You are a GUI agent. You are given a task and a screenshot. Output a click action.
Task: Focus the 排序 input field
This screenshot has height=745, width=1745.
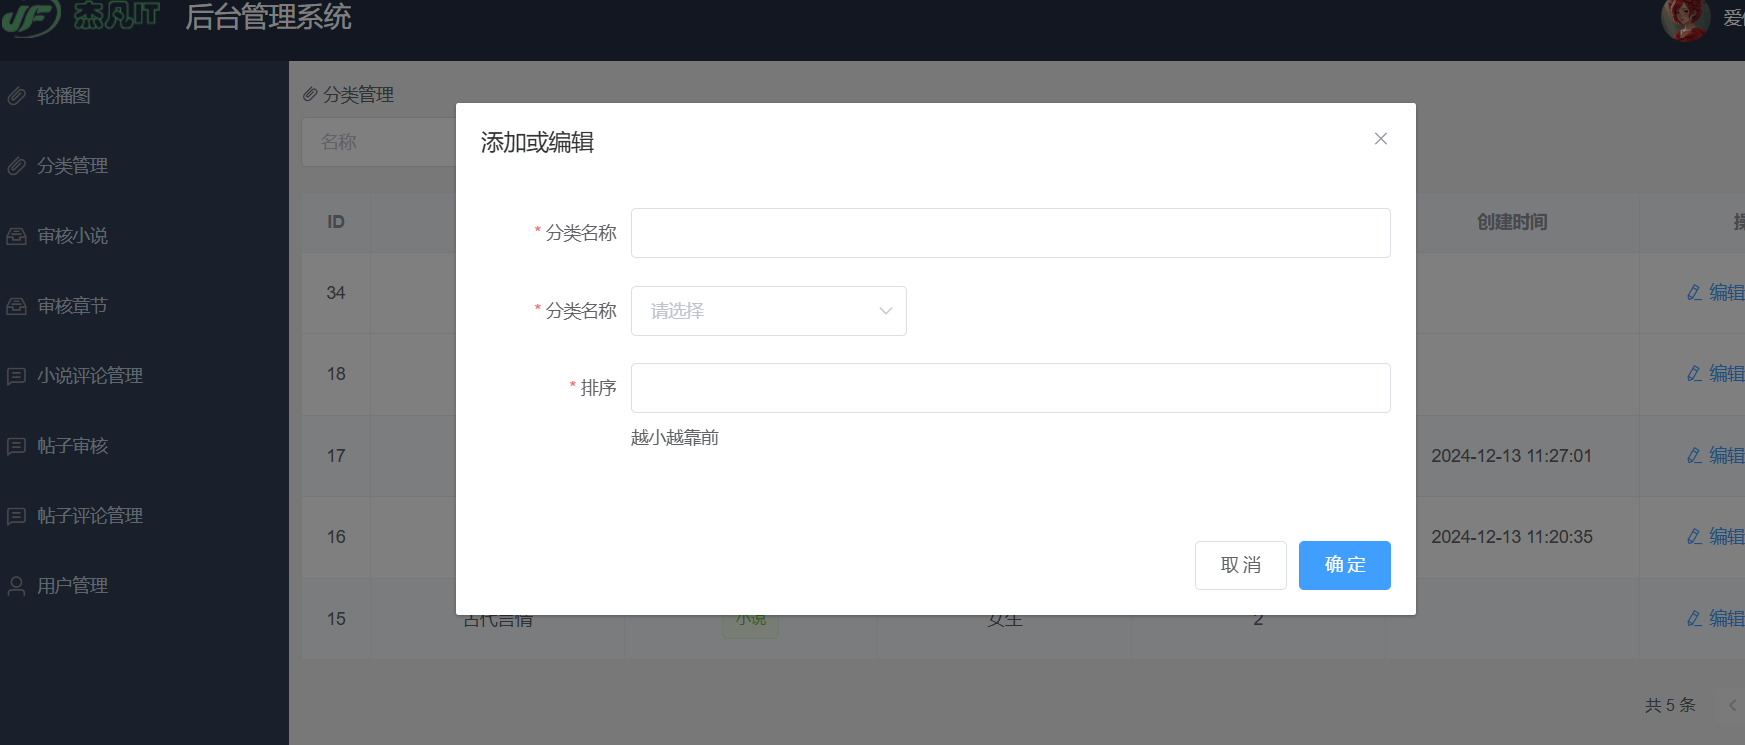(1010, 388)
